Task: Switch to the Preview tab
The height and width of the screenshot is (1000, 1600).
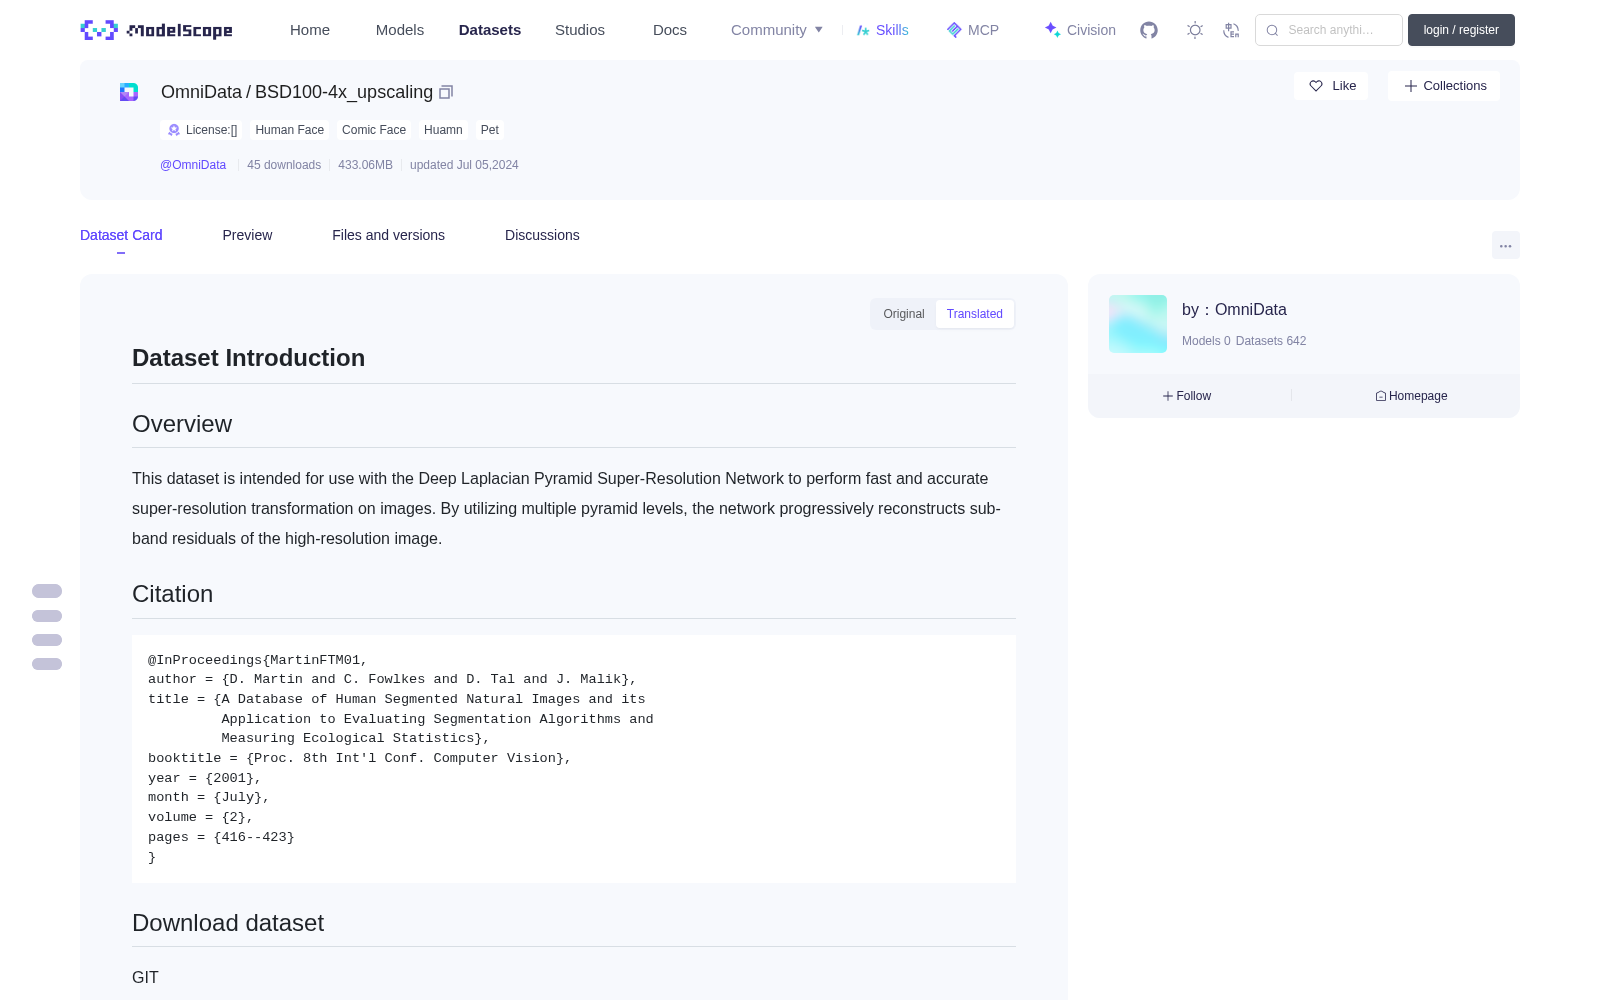Action: 247,235
